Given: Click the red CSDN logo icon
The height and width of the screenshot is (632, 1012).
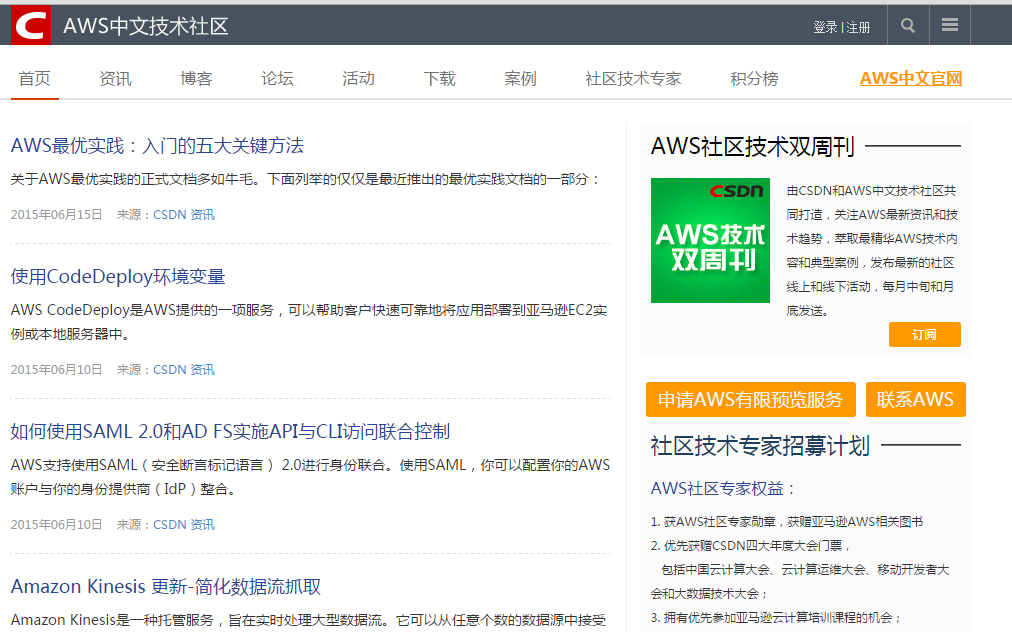Looking at the screenshot, I should pyautogui.click(x=31, y=25).
